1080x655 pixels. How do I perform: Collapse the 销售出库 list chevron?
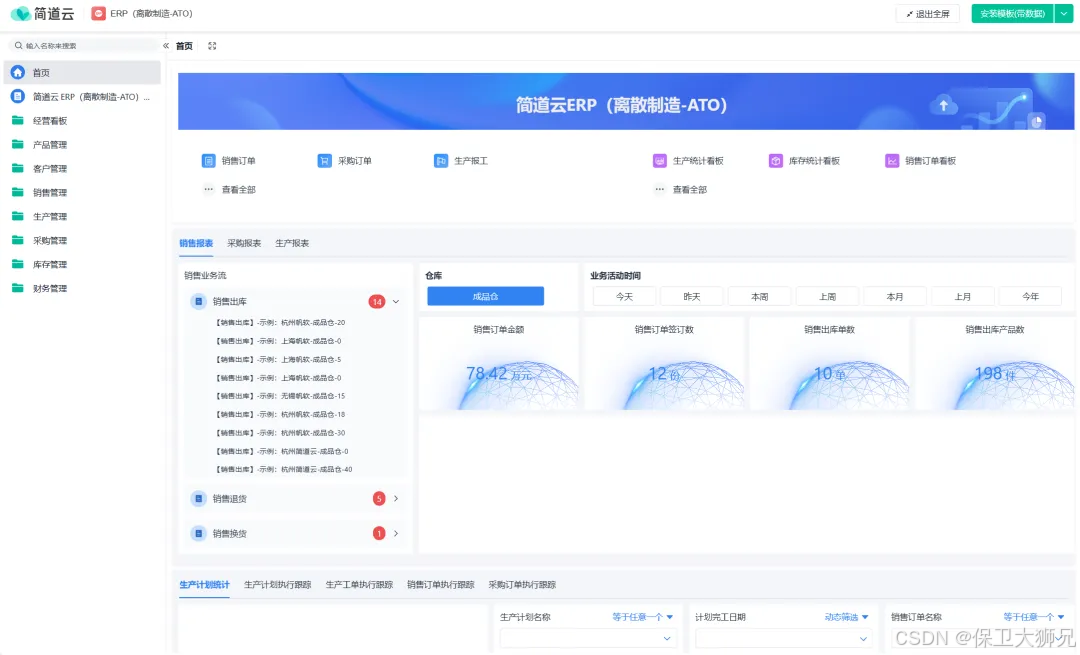396,301
